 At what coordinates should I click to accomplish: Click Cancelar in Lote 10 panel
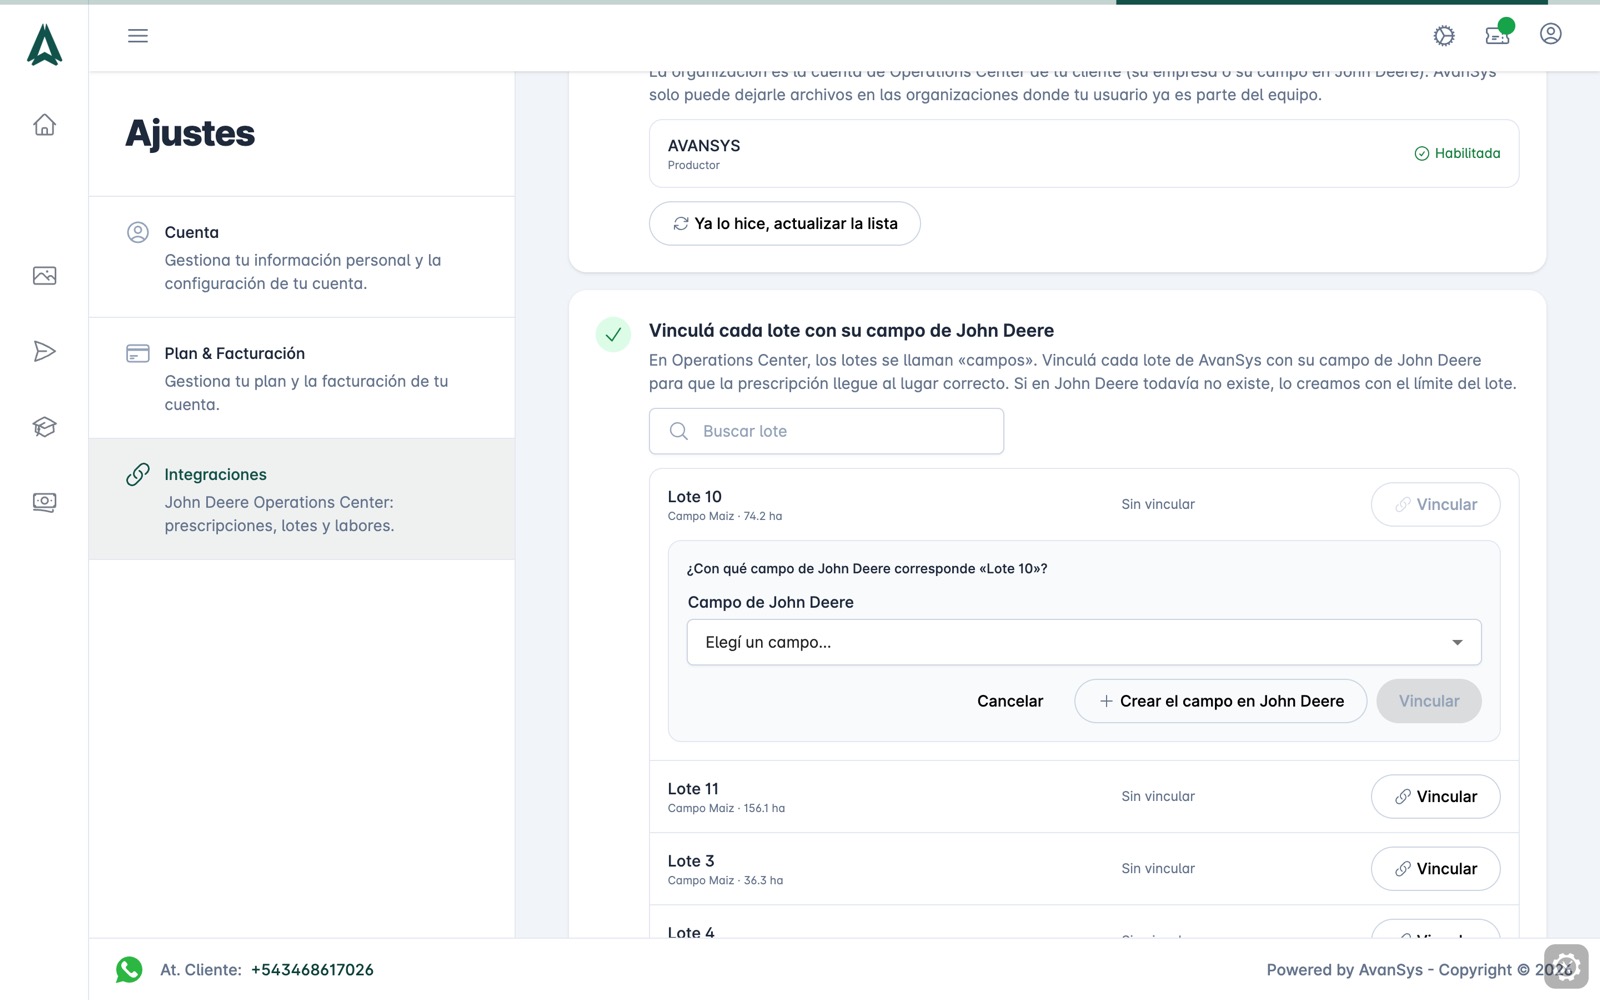point(1010,701)
